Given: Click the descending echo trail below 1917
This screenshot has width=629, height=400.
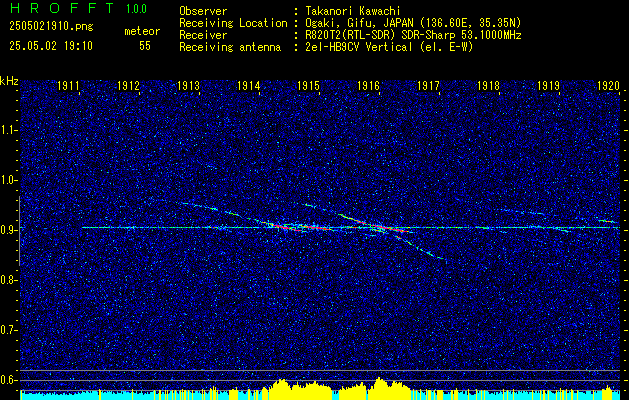Looking at the screenshot, I should pos(421,249).
